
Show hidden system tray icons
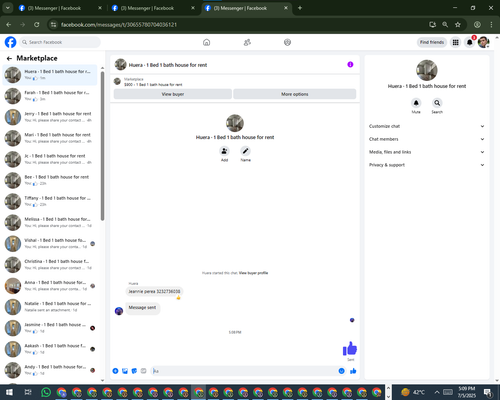click(437, 392)
